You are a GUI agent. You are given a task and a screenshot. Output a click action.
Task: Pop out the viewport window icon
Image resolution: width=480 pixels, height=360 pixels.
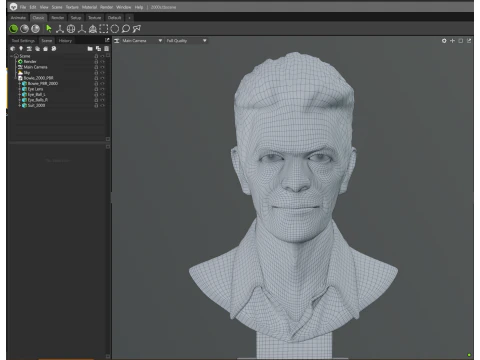(469, 41)
